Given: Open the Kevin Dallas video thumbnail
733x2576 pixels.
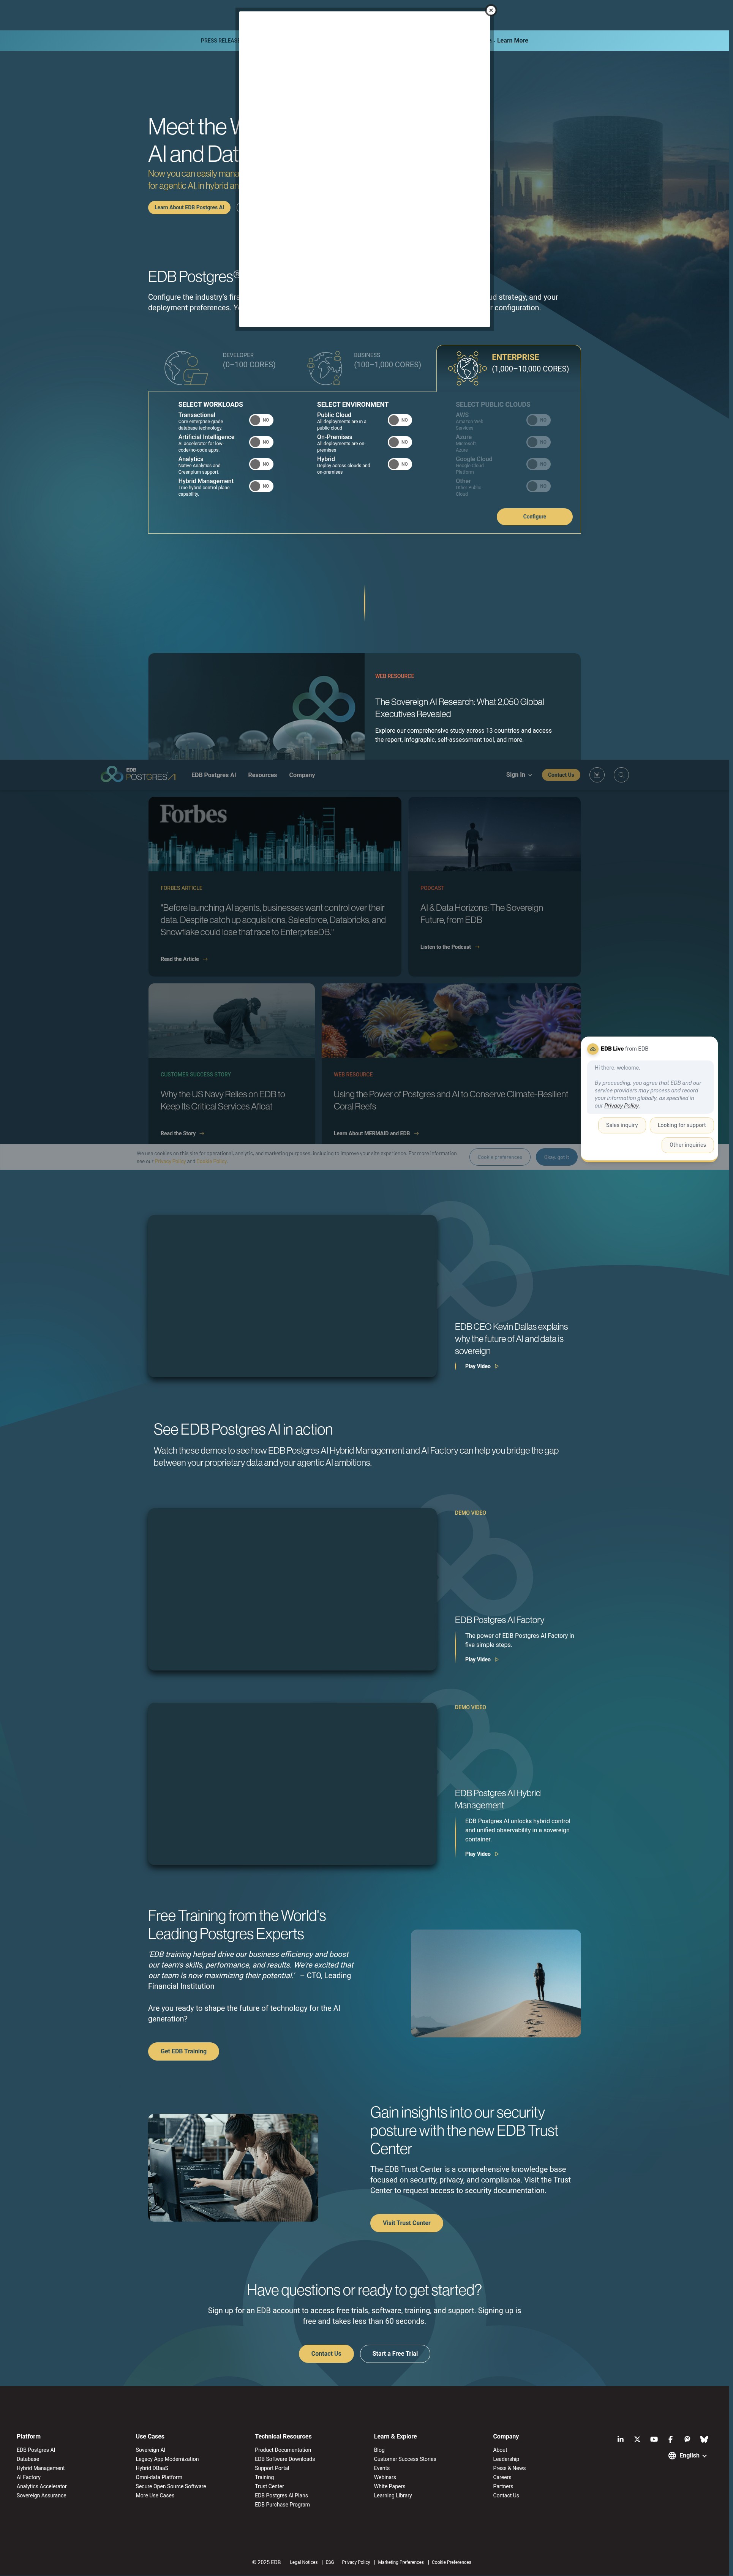Looking at the screenshot, I should [x=292, y=1296].
